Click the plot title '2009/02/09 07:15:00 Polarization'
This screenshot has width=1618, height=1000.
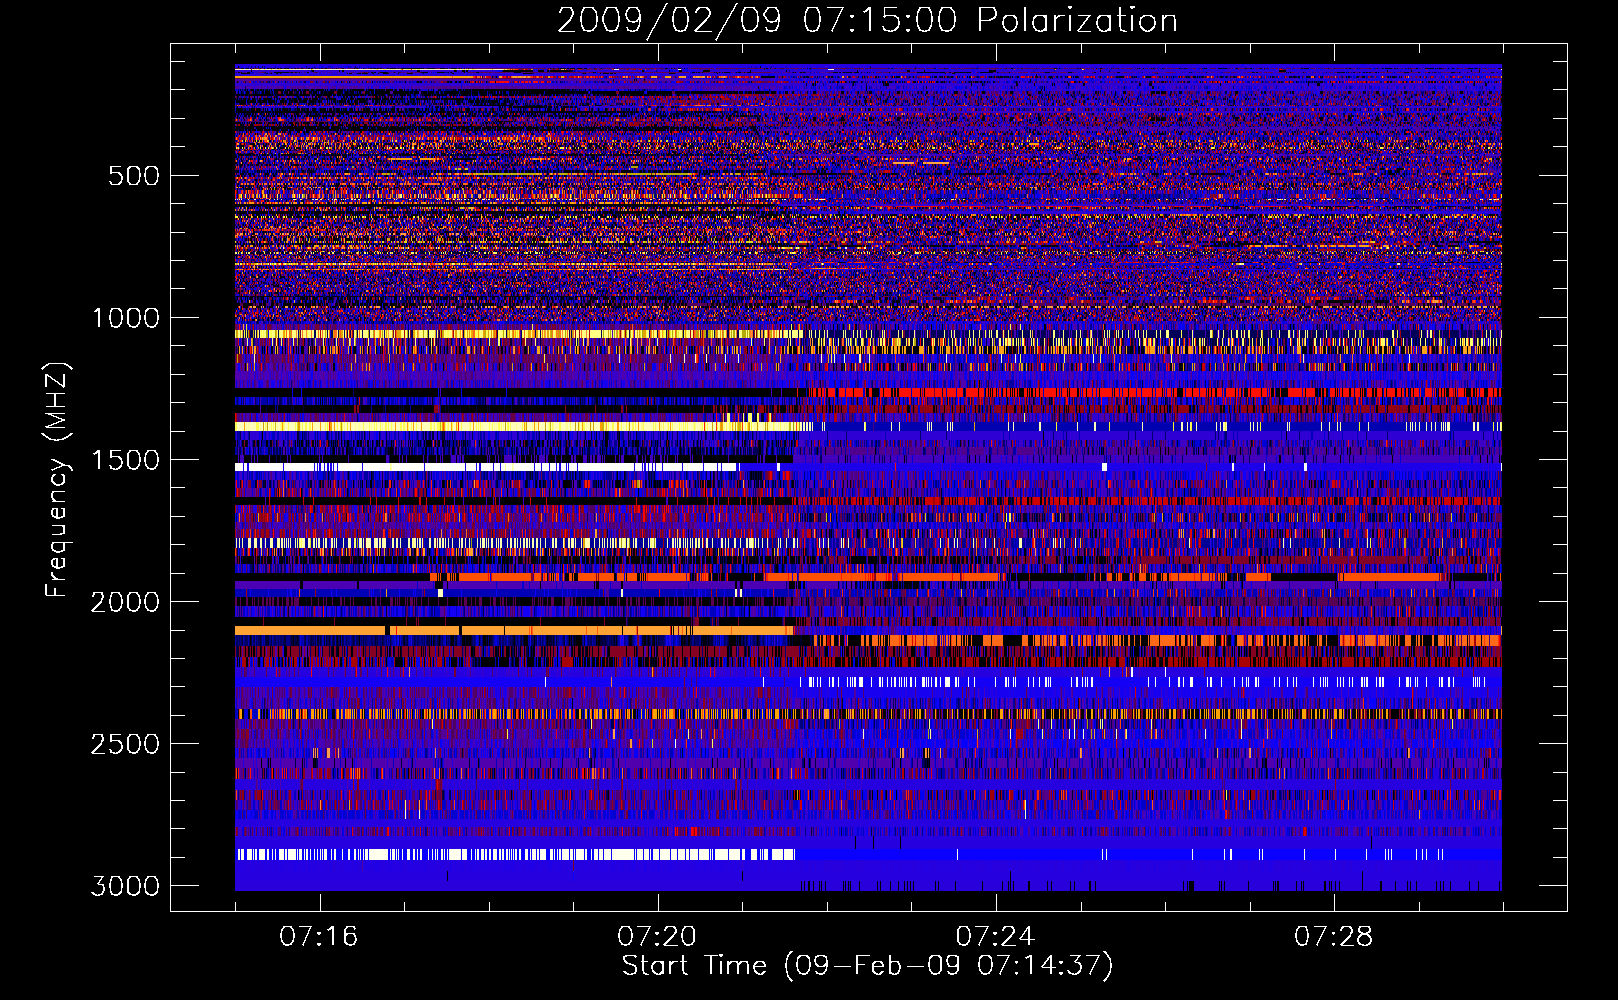click(867, 21)
